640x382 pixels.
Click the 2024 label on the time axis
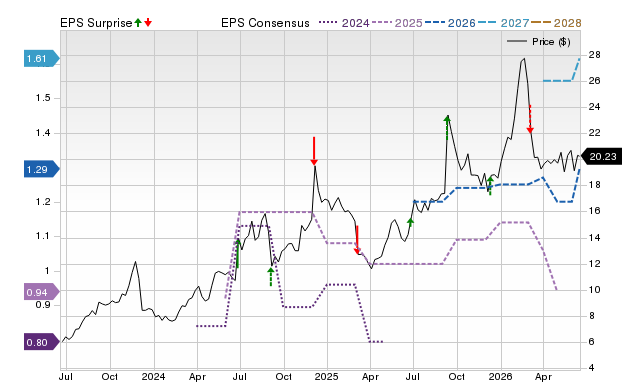pos(153,376)
